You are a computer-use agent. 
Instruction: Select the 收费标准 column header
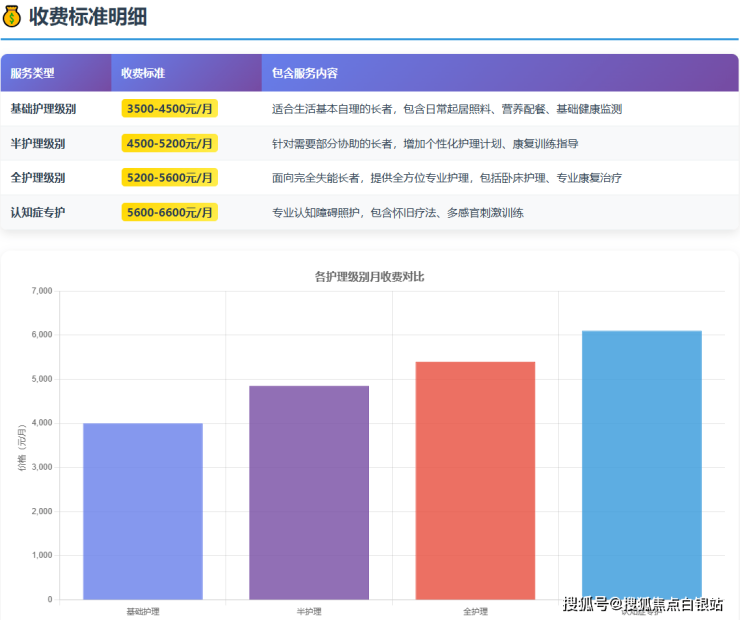click(x=143, y=74)
